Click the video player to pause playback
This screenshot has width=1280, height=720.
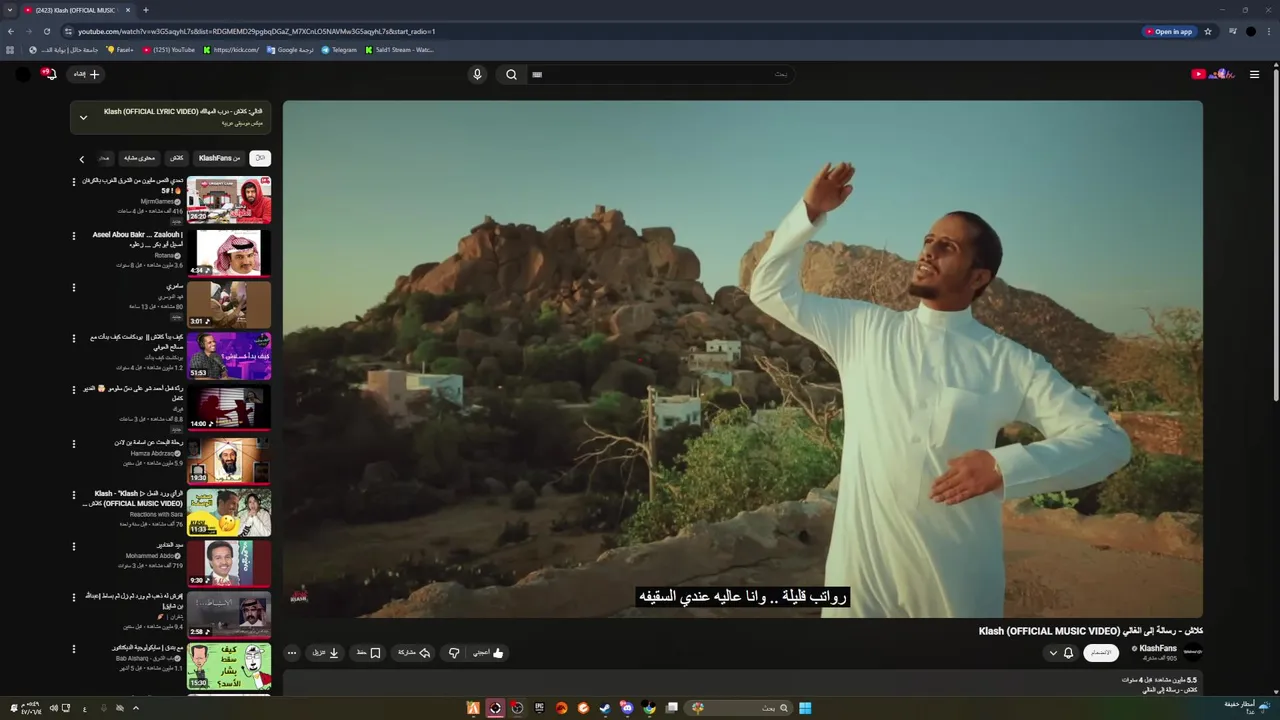[742, 359]
